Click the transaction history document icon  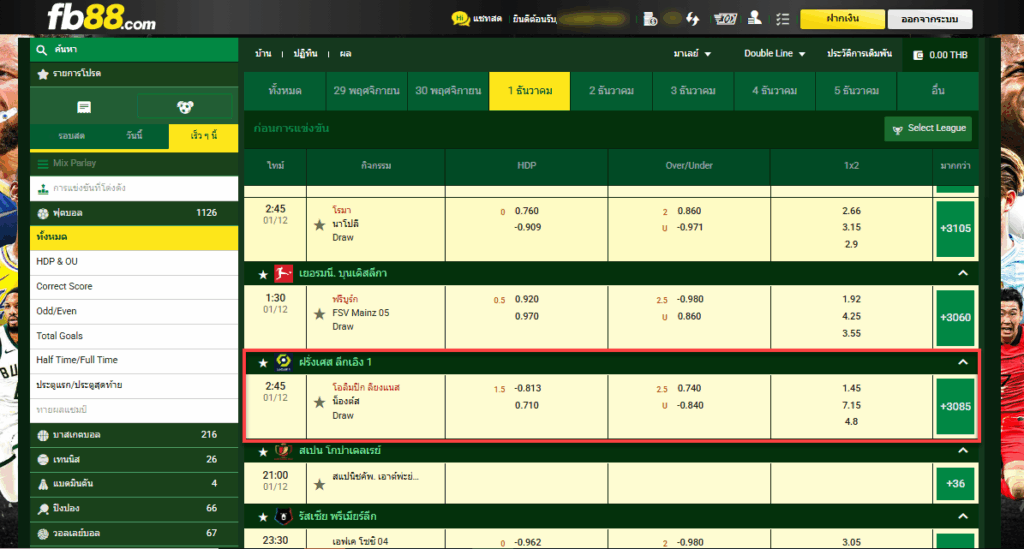[x=650, y=19]
